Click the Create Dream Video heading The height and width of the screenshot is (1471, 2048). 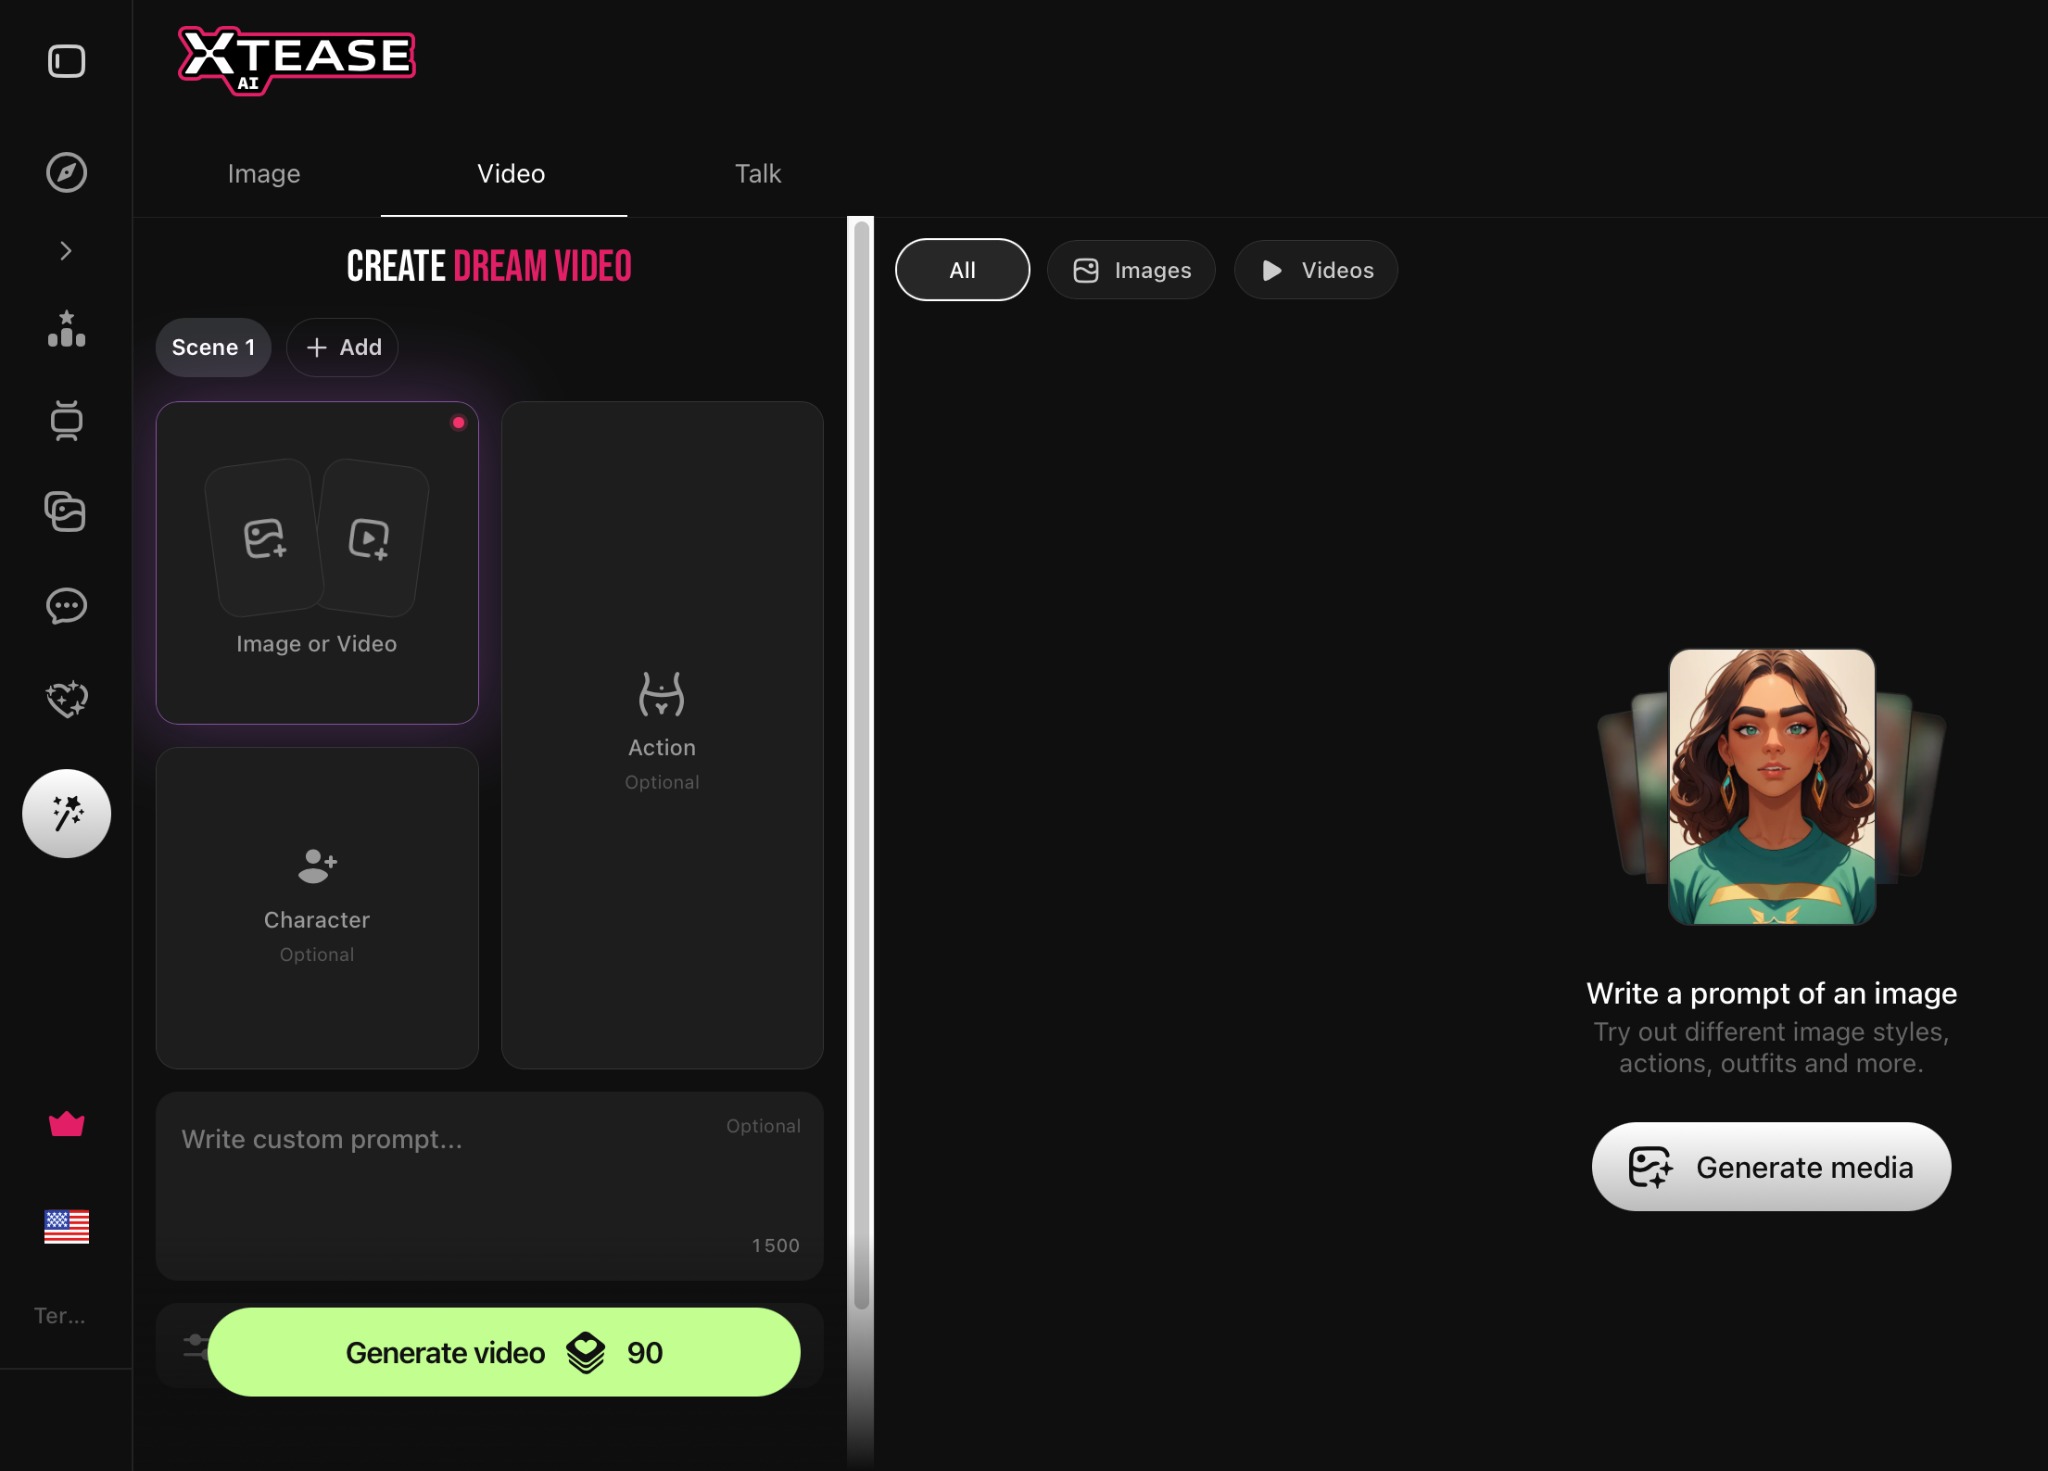489,266
